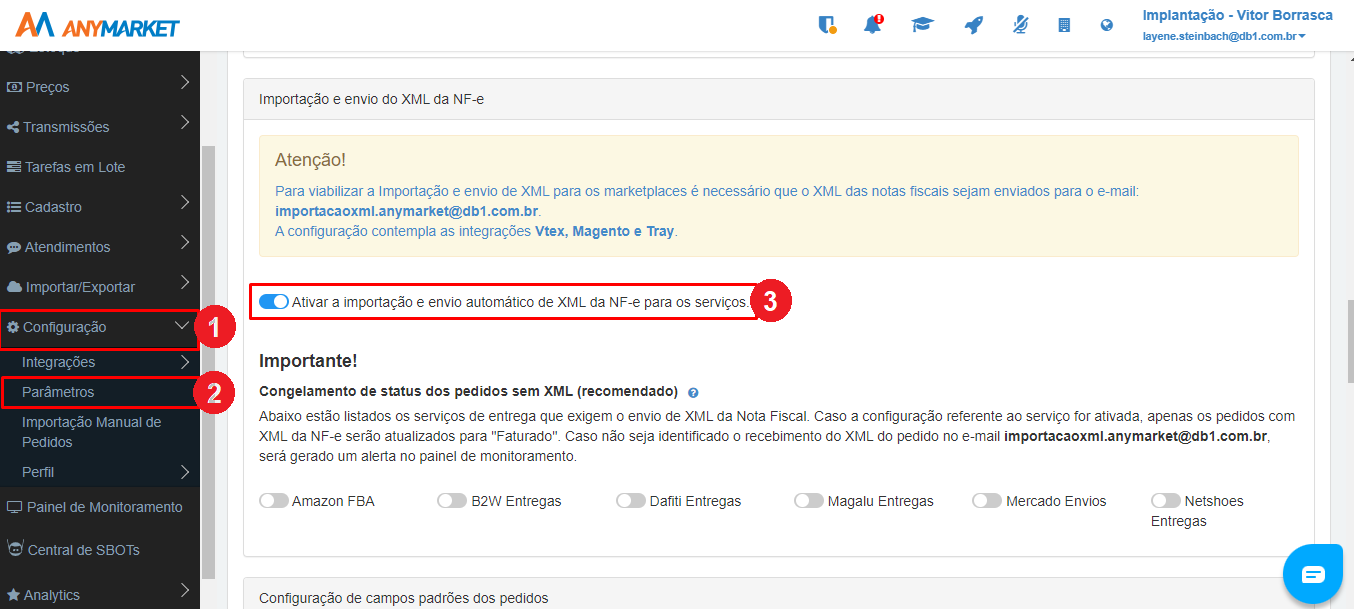The image size is (1354, 614).
Task: Click the Transmissões share icon
Action: tap(13, 127)
